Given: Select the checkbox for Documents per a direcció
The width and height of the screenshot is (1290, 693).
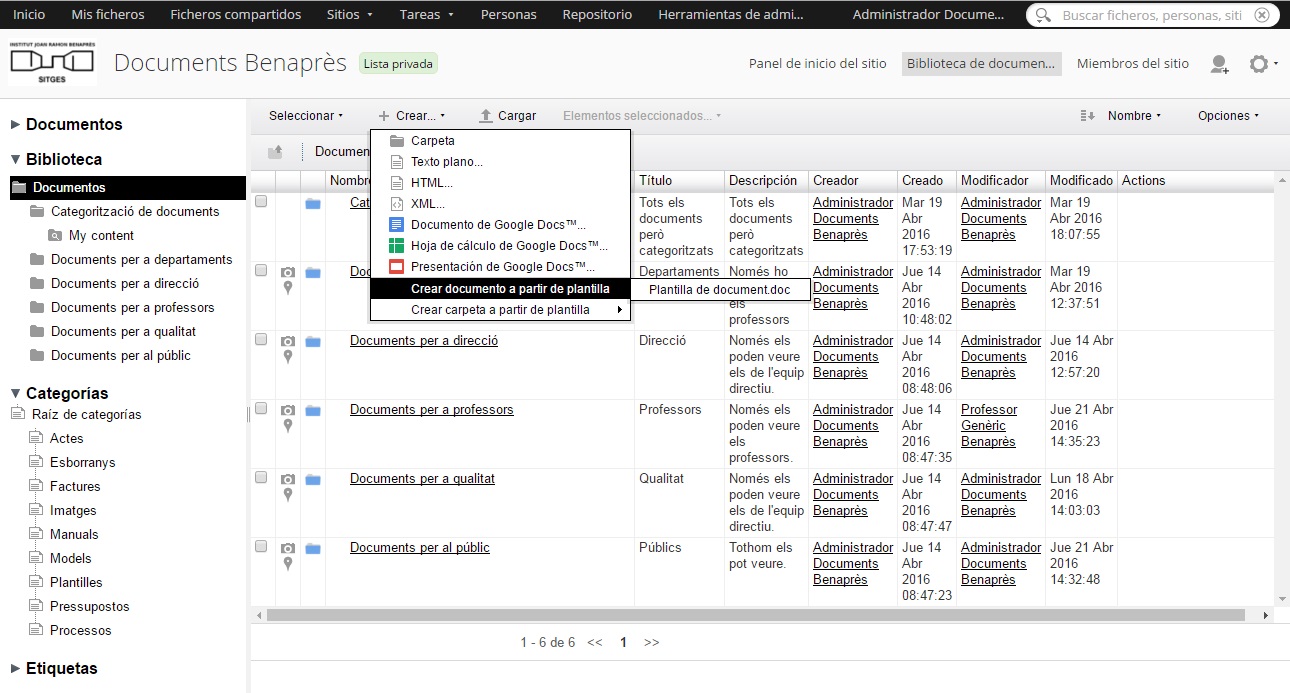Looking at the screenshot, I should point(261,339).
